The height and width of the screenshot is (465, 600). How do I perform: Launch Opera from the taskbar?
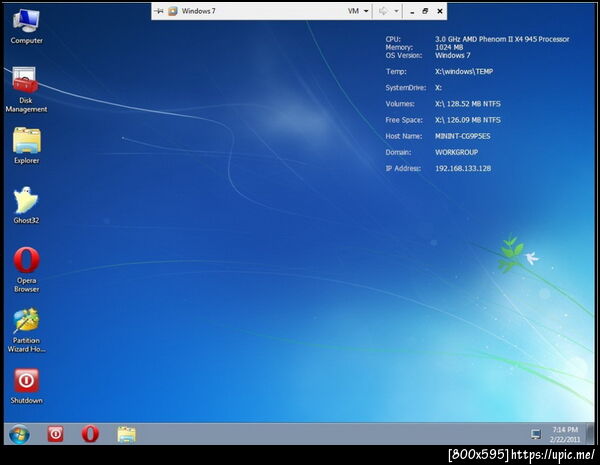[90, 434]
